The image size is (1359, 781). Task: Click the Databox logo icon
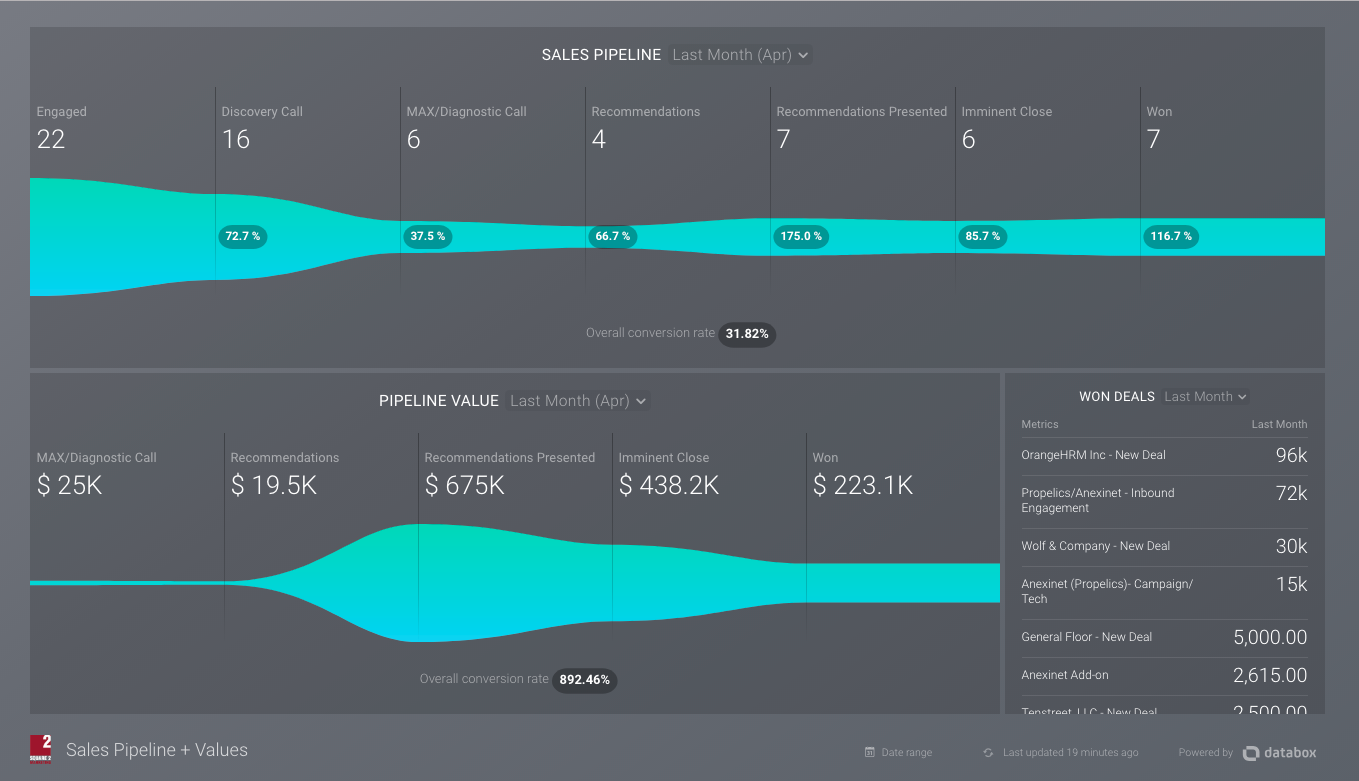click(x=1251, y=753)
